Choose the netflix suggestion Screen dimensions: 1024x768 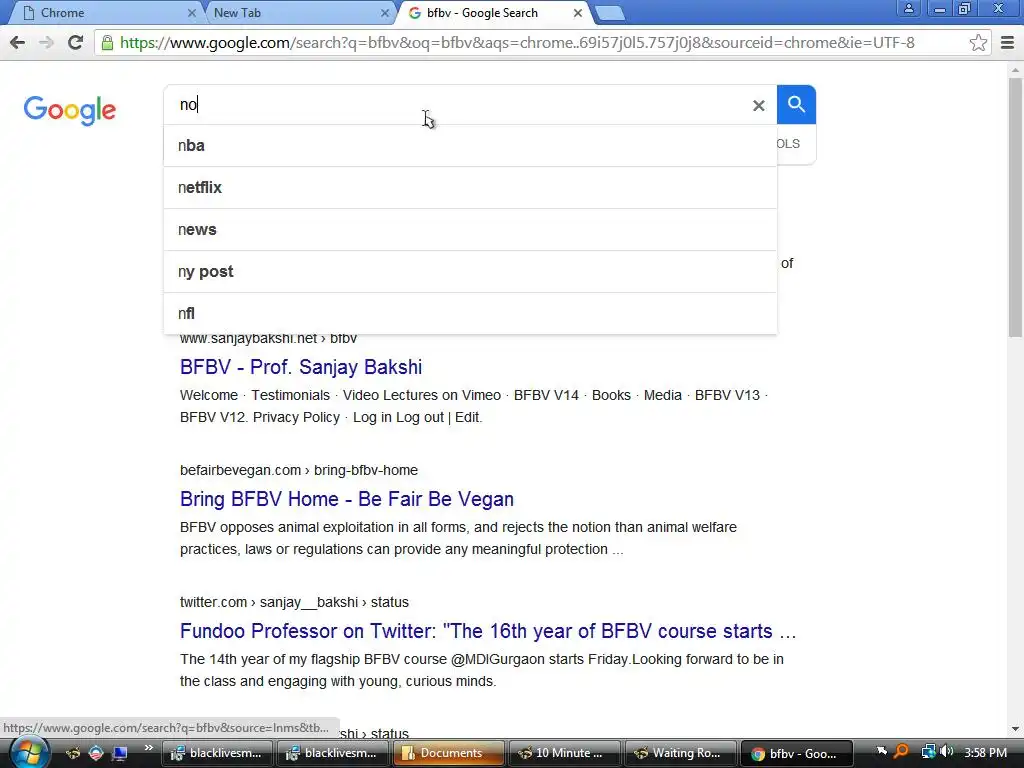pos(470,187)
